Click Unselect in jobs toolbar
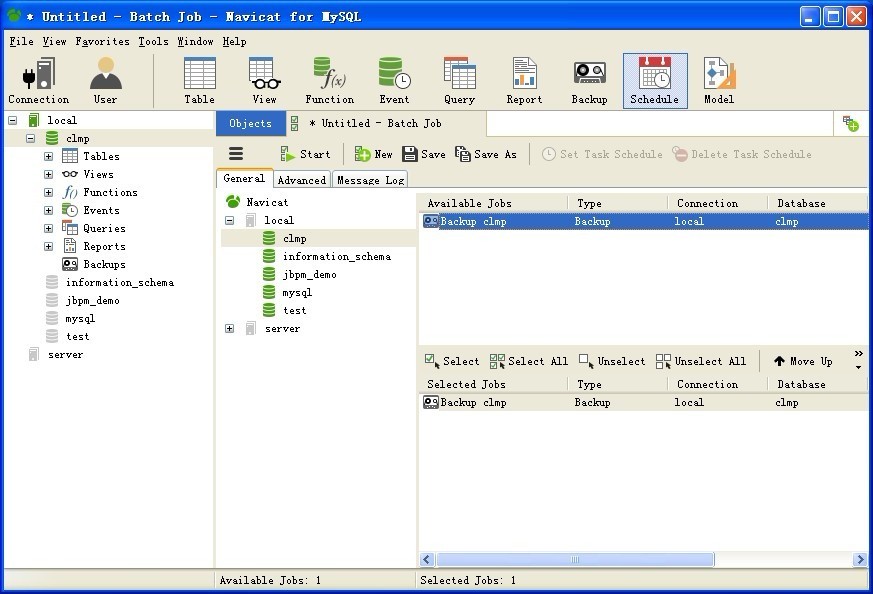873x594 pixels. pos(612,361)
